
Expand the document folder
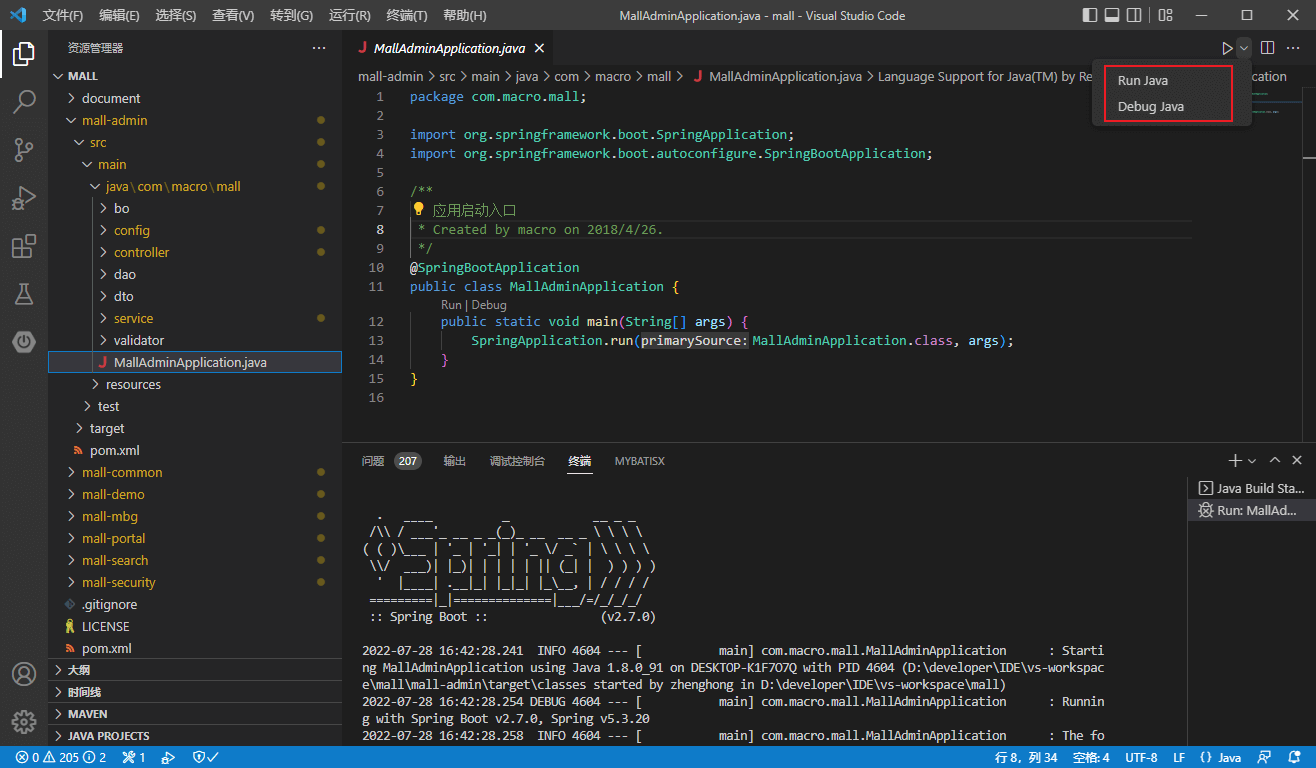tap(195, 98)
